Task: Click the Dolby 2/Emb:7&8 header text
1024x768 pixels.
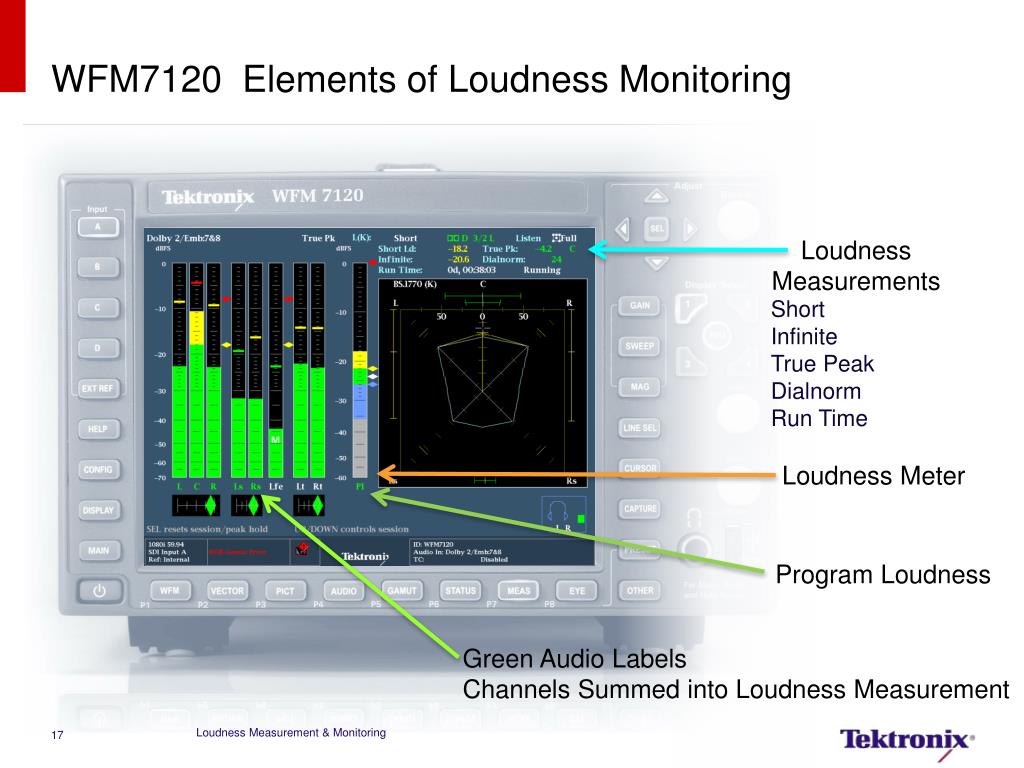Action: tap(184, 238)
